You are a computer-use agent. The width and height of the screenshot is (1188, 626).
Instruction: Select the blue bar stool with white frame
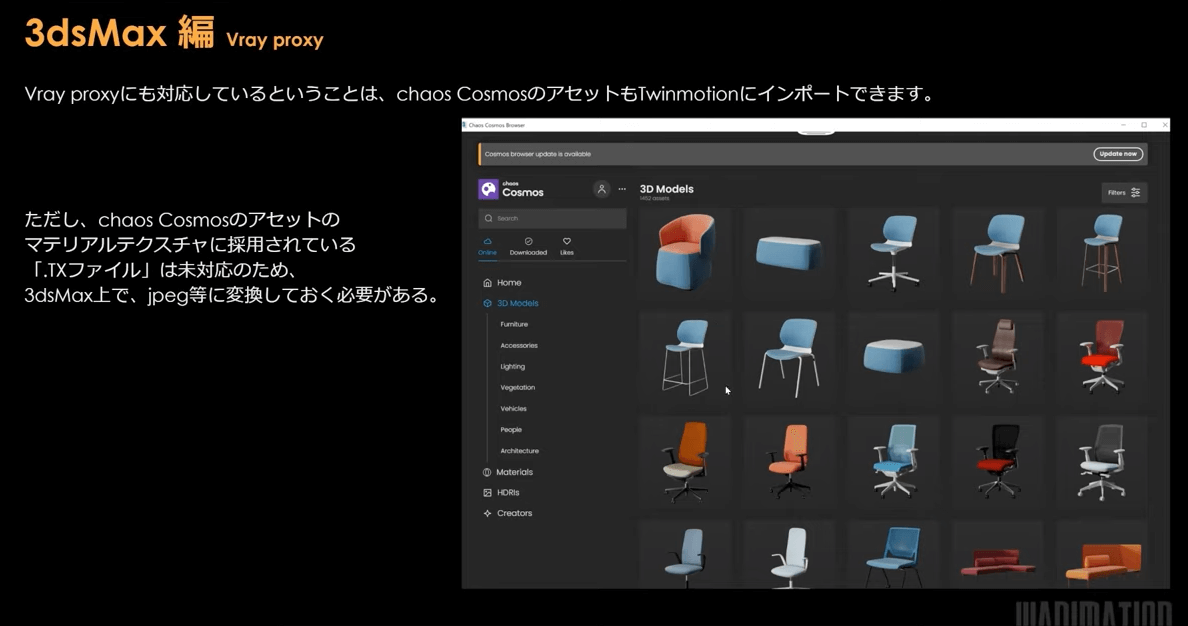click(x=685, y=356)
